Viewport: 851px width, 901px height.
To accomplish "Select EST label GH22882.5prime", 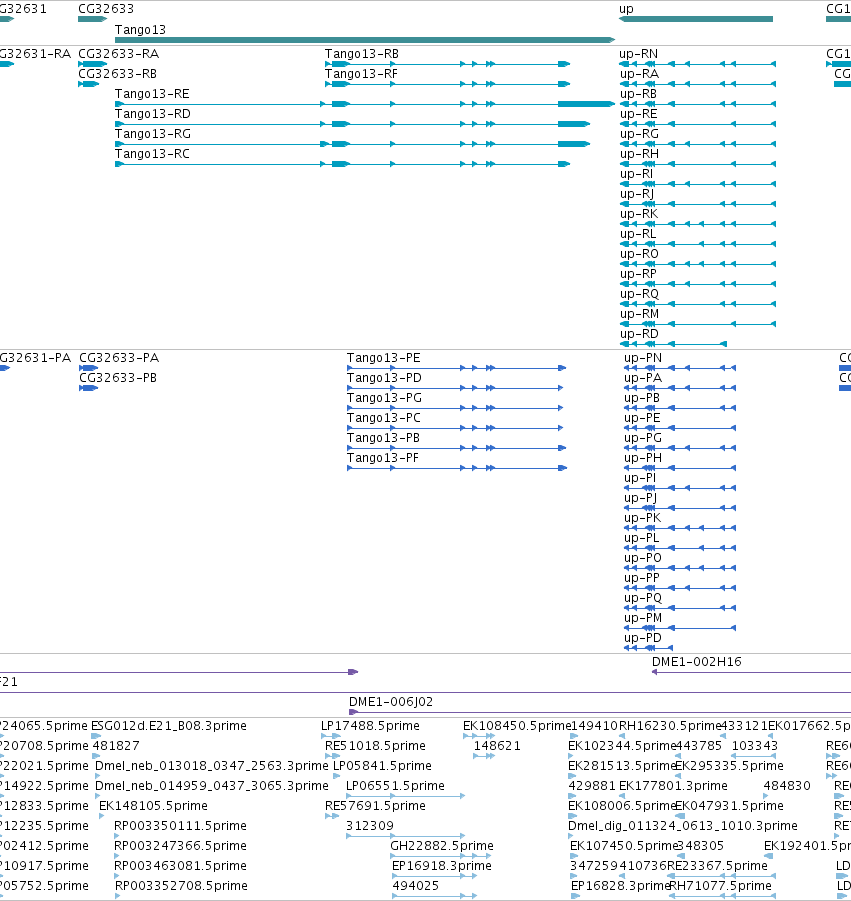I will pos(442,846).
